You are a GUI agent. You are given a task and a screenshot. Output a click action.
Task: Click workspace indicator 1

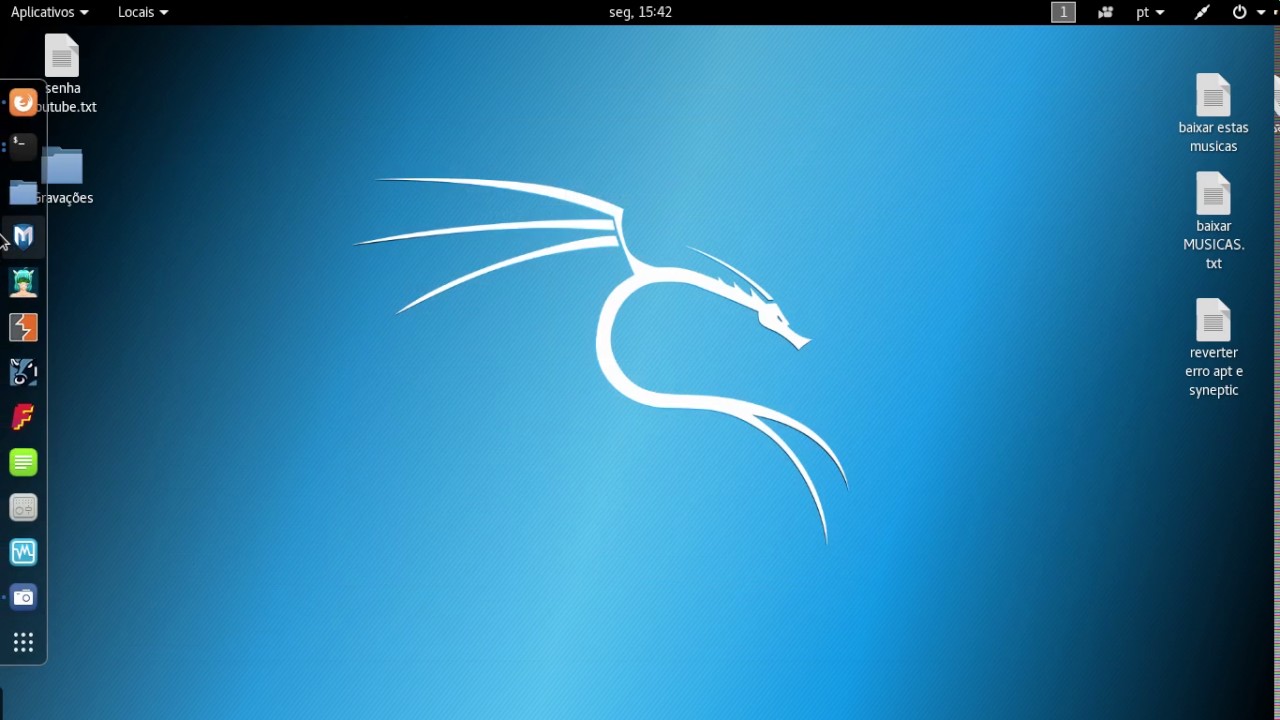[1063, 12]
